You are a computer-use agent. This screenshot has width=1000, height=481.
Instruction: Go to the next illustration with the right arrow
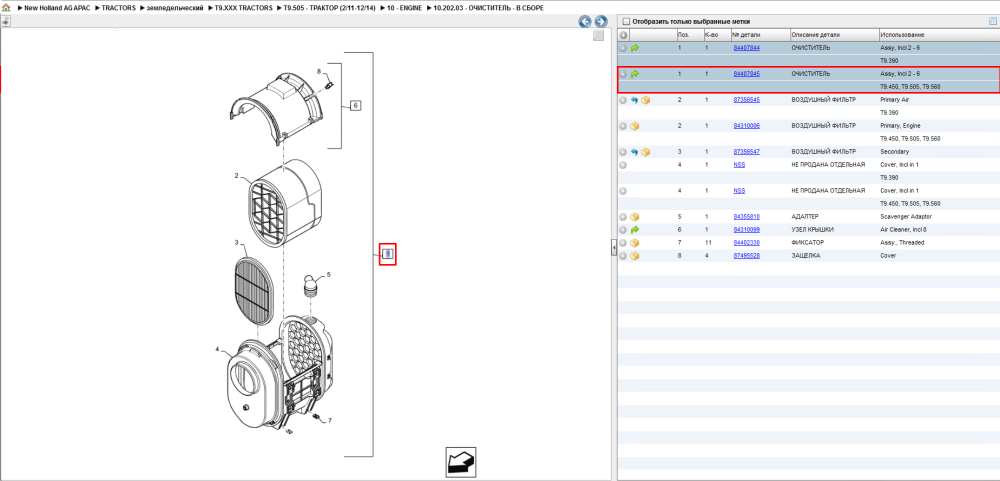click(x=600, y=21)
